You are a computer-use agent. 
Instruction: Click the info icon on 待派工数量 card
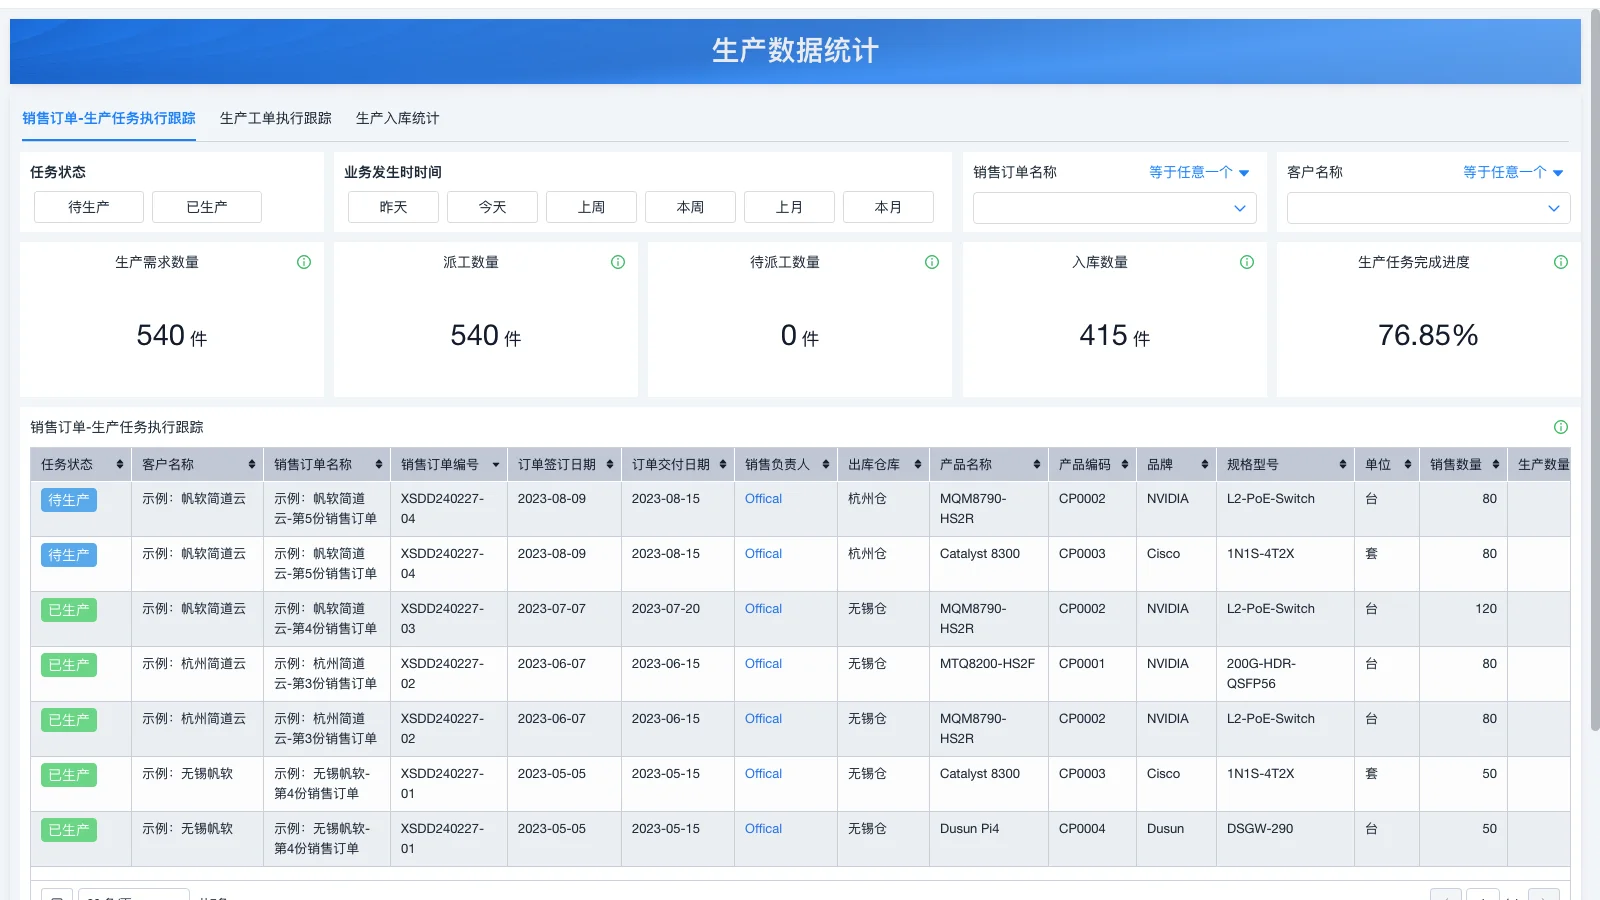[x=931, y=262]
